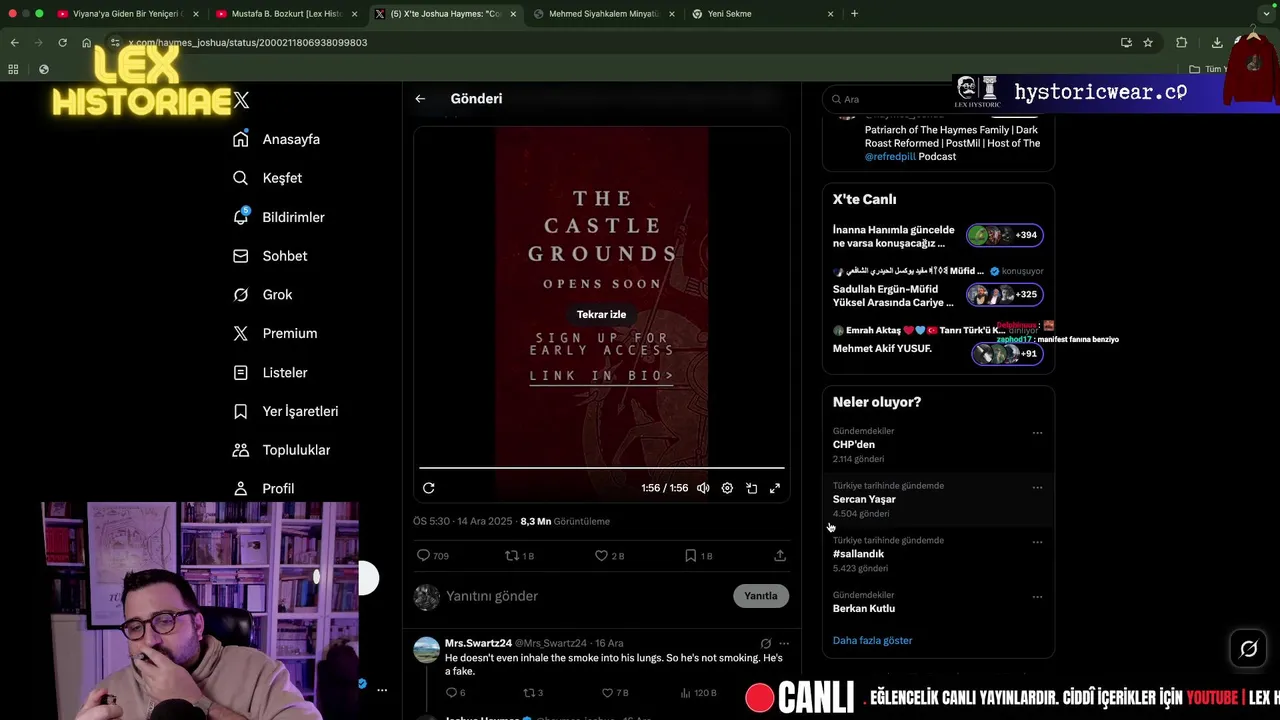
Task: Switch to Mustafa B. Bozkurt tab
Action: (286, 14)
